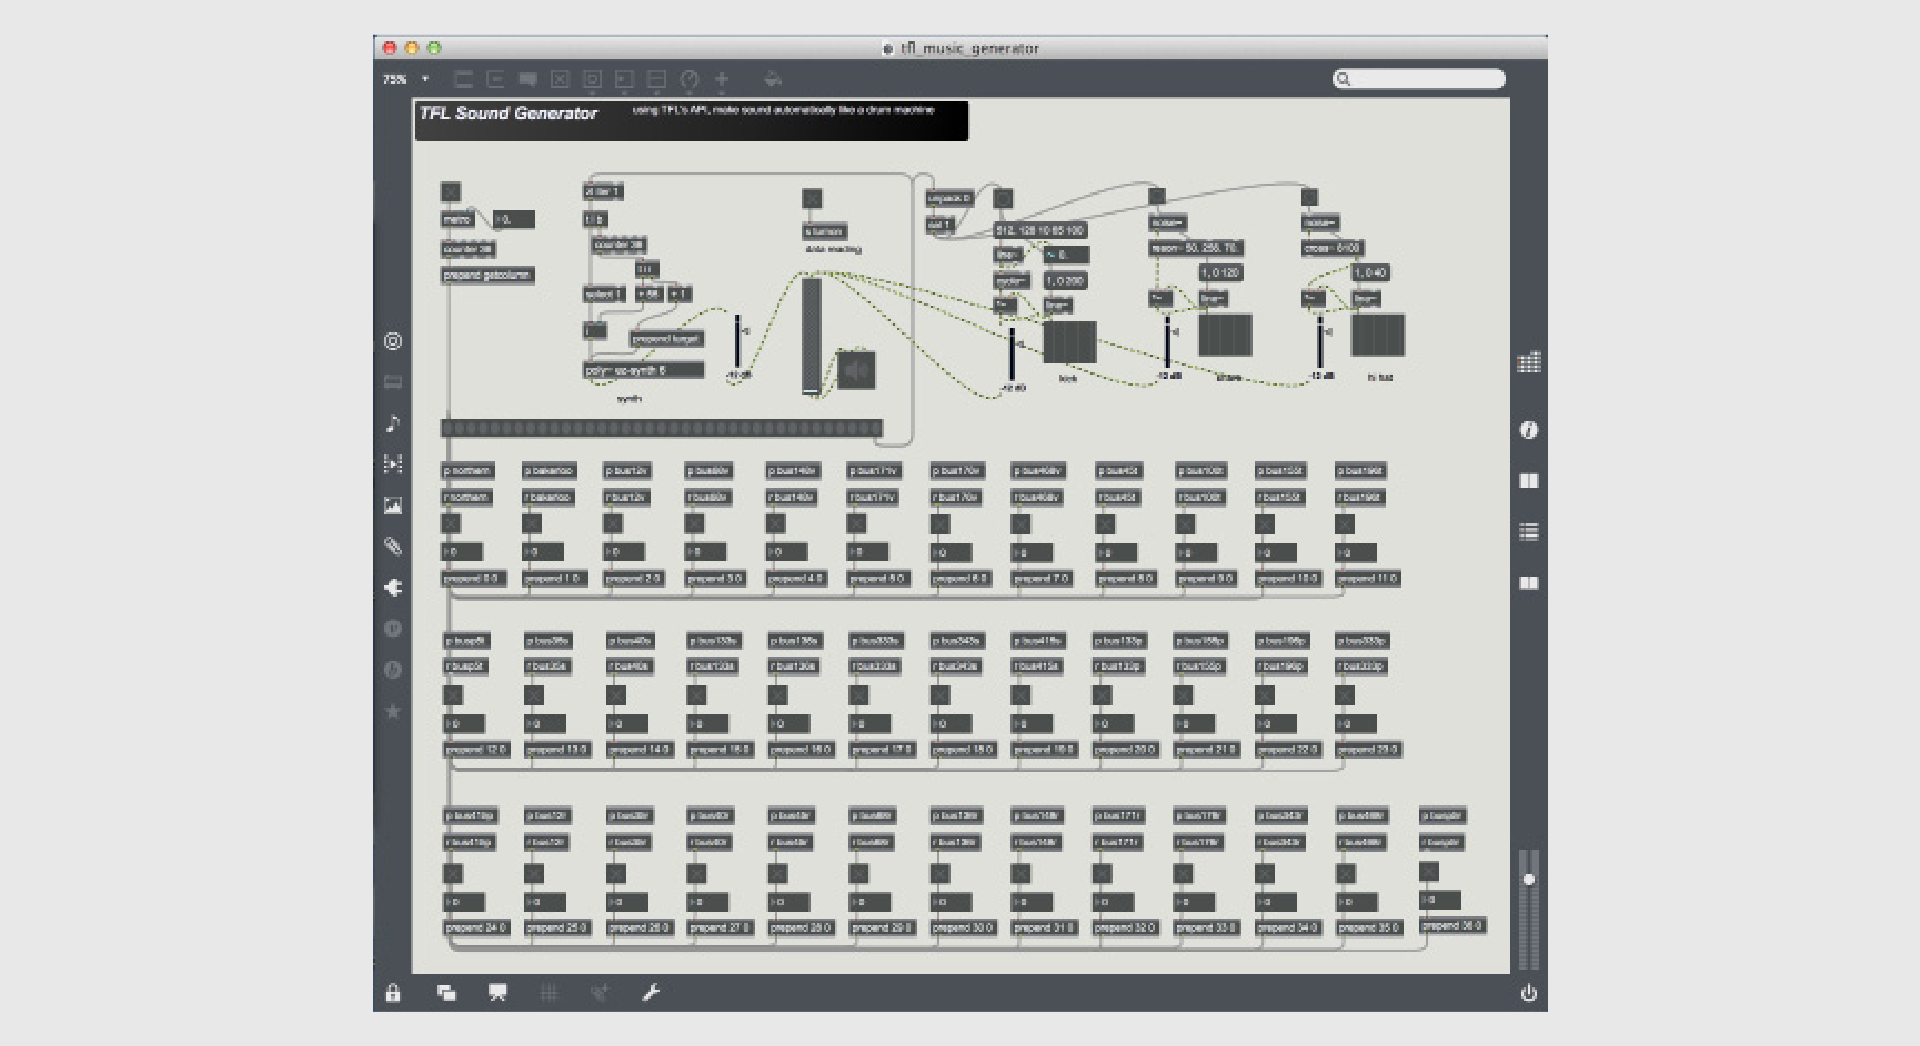The image size is (1920, 1046).
Task: Click the kick scope display
Action: coord(1070,342)
